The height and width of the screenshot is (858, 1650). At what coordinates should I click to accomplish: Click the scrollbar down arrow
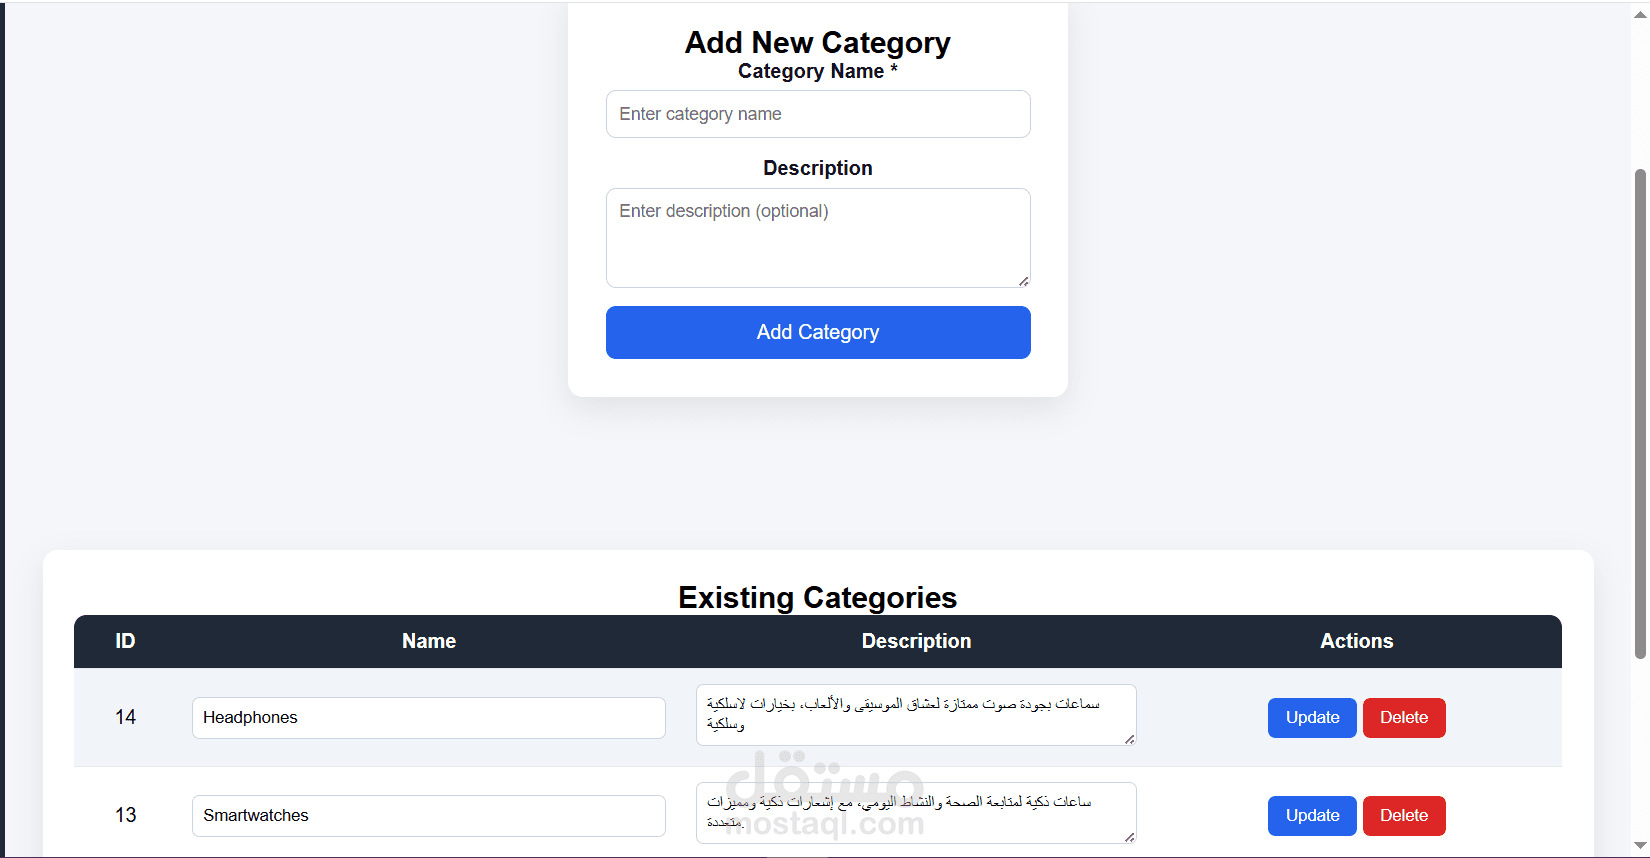1640,846
